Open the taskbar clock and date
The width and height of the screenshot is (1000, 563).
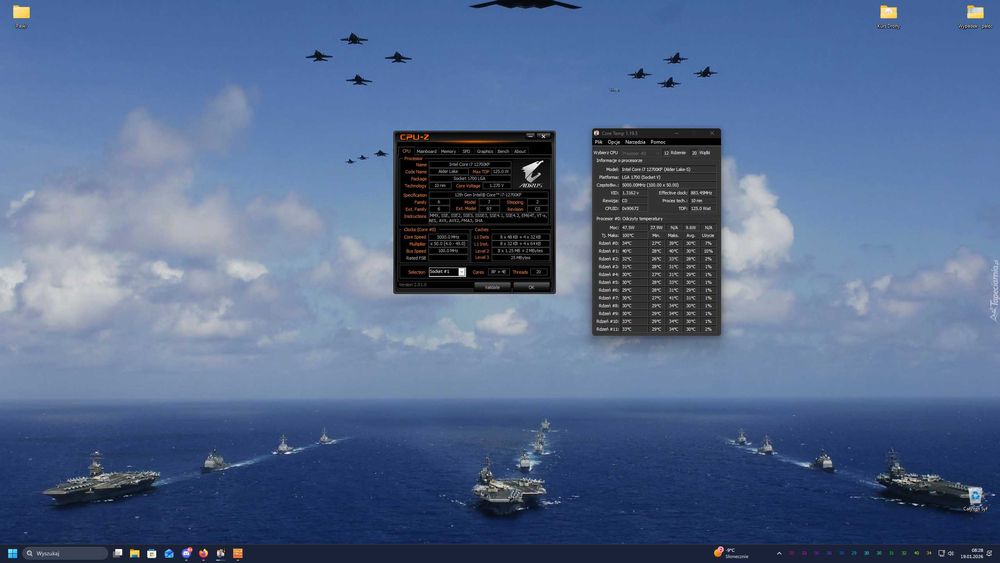[x=972, y=553]
